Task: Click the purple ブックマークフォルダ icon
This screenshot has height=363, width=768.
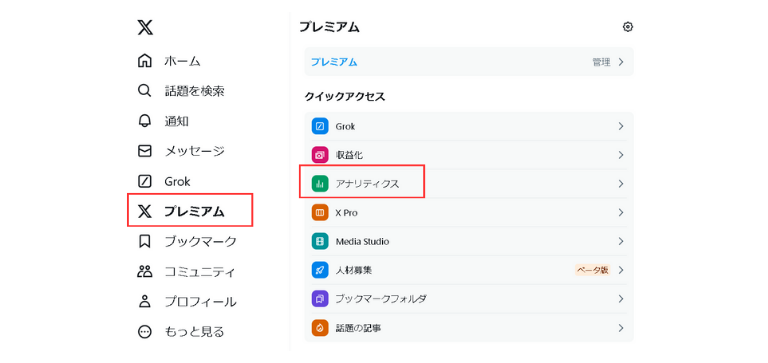Action: click(x=320, y=298)
